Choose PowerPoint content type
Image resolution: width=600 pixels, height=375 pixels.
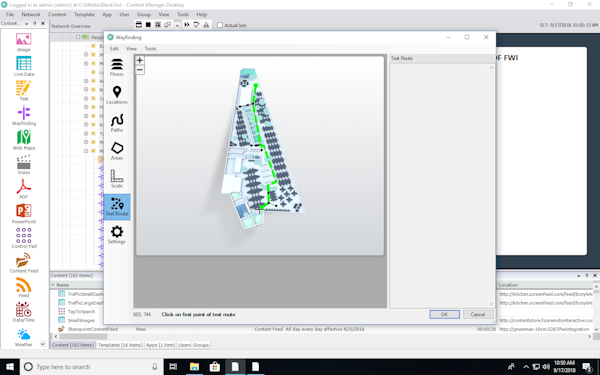[x=23, y=214]
